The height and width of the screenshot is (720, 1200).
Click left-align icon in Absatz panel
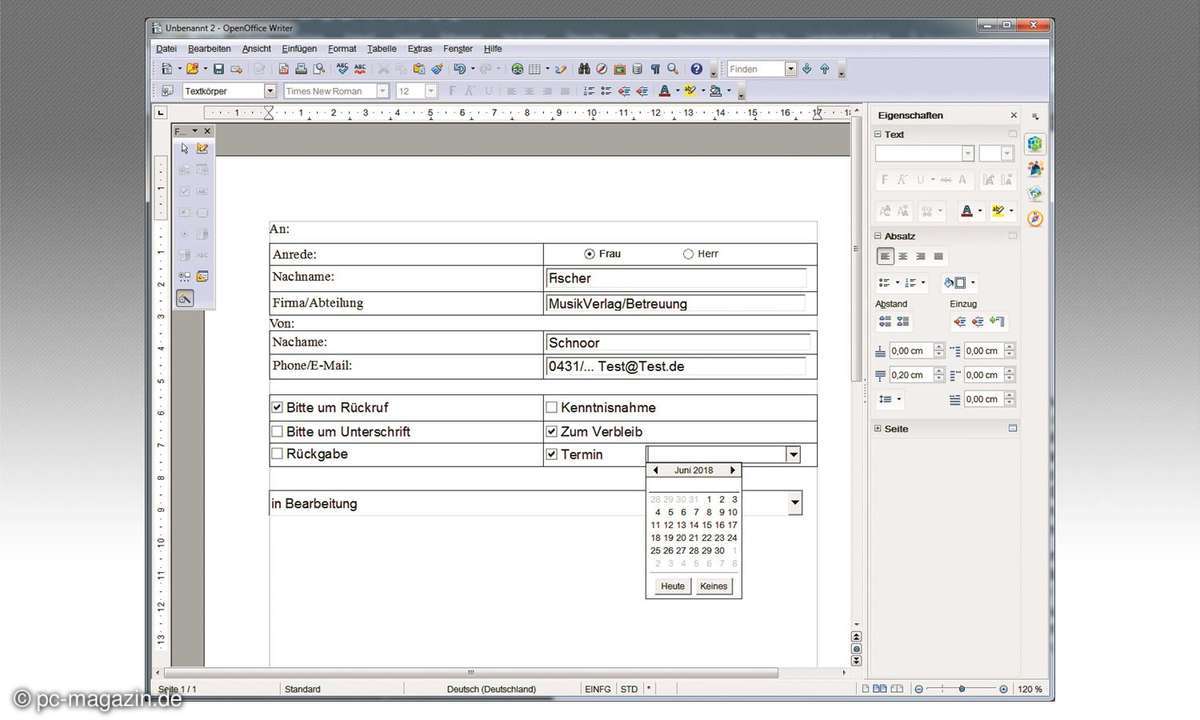point(886,256)
